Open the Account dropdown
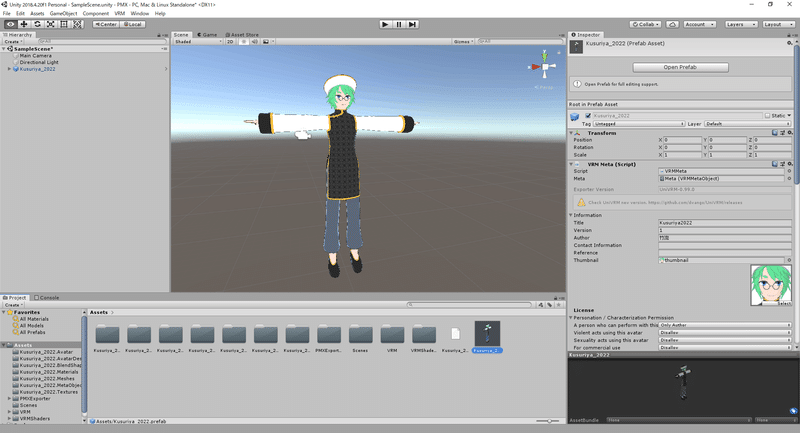 tap(699, 24)
